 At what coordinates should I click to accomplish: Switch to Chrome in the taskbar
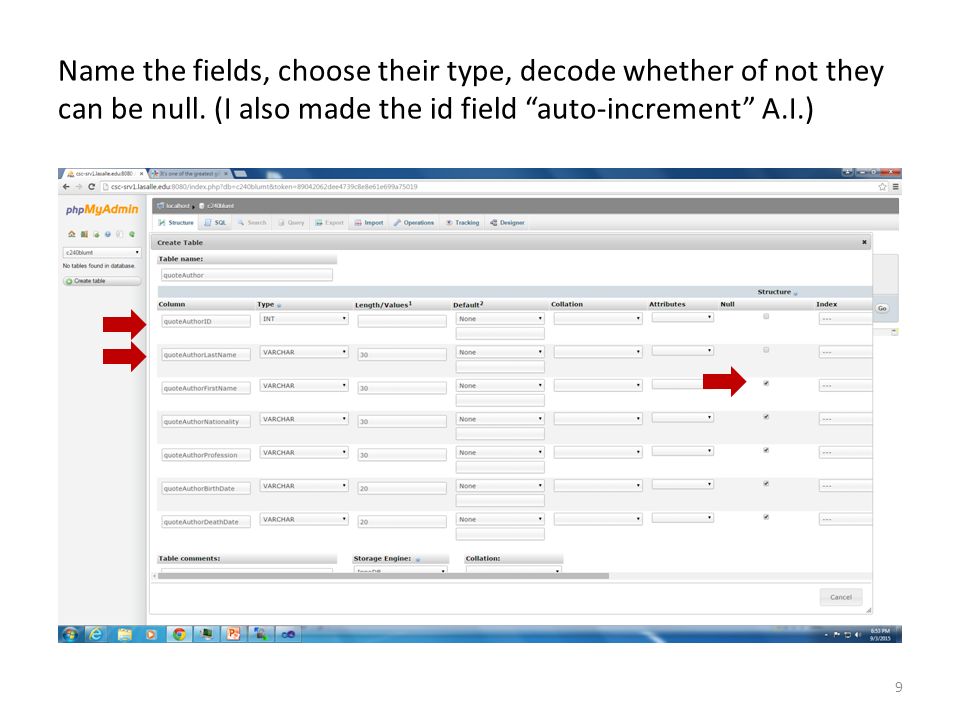pyautogui.click(x=179, y=634)
